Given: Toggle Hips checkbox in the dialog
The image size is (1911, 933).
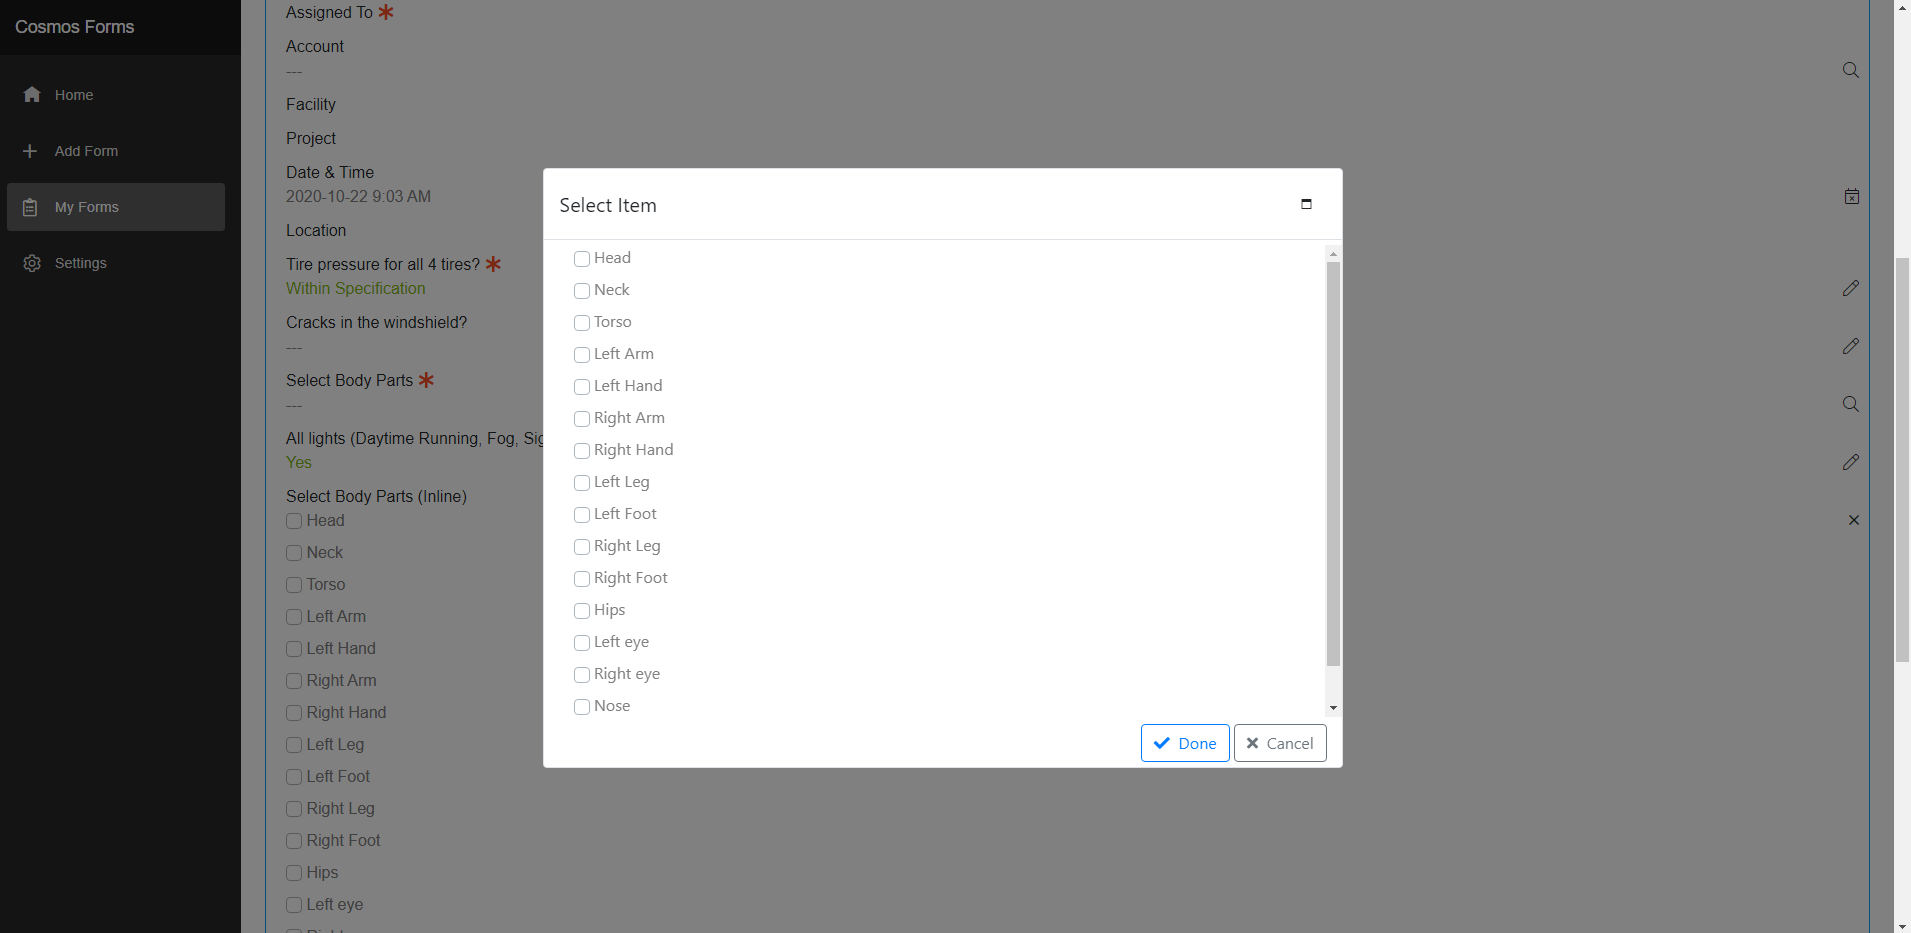Looking at the screenshot, I should (x=582, y=611).
